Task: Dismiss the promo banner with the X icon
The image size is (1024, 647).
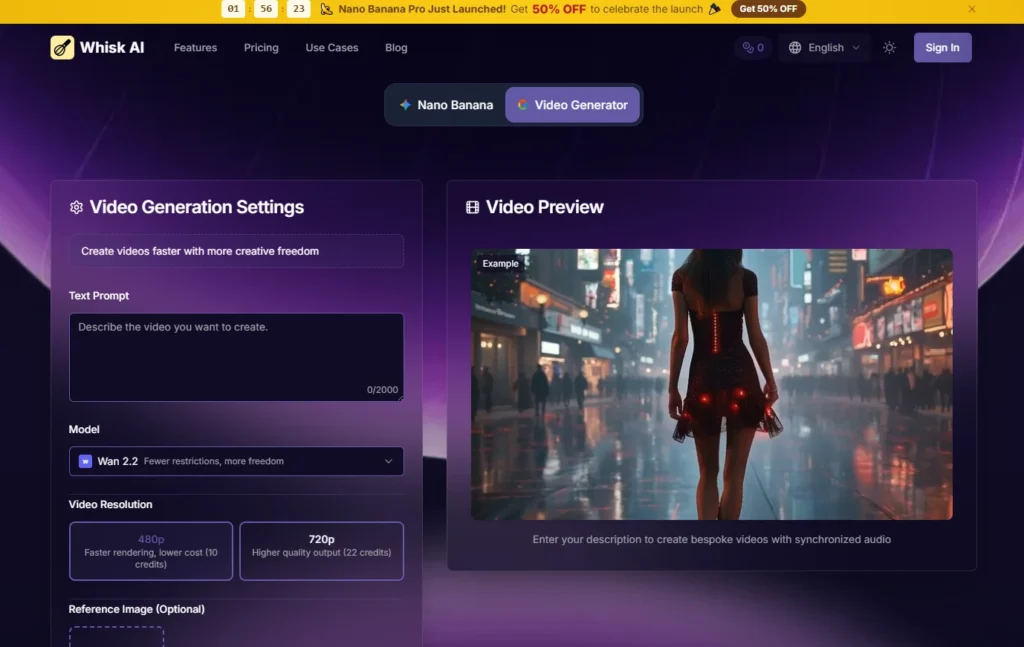Action: pyautogui.click(x=972, y=9)
